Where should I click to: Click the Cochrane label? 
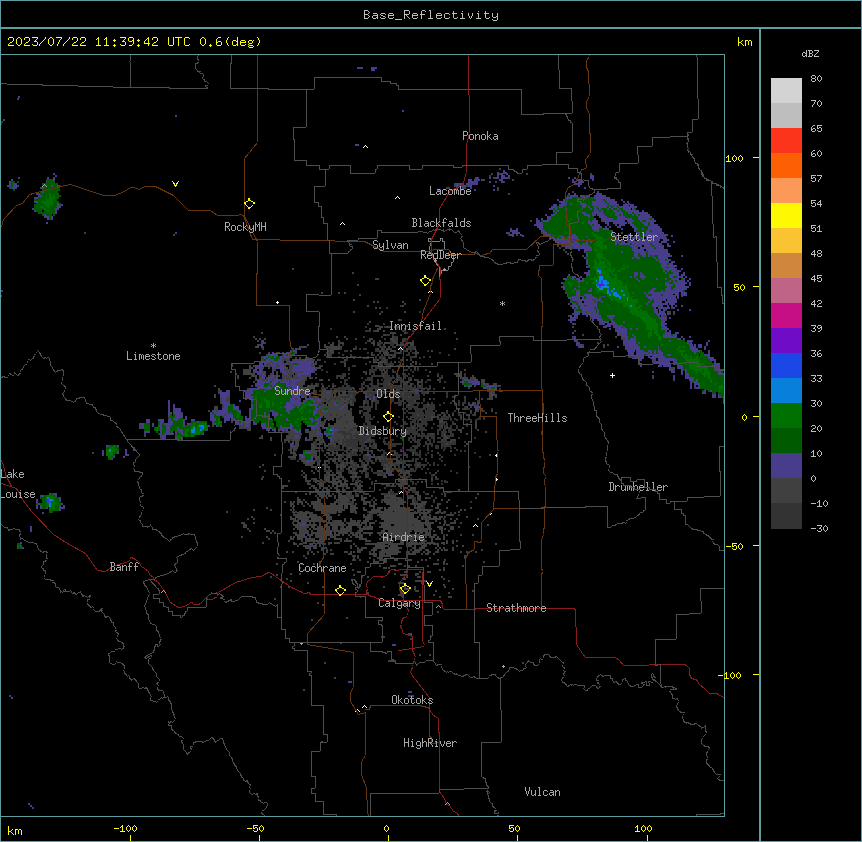coord(322,568)
